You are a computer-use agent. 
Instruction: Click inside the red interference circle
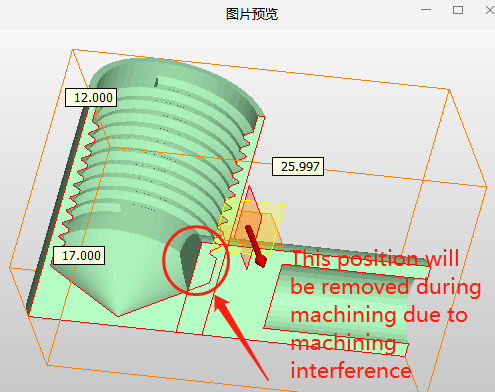click(x=196, y=260)
